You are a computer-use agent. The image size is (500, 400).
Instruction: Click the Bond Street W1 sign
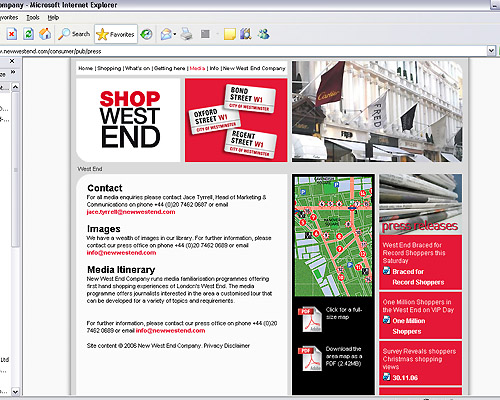click(250, 98)
